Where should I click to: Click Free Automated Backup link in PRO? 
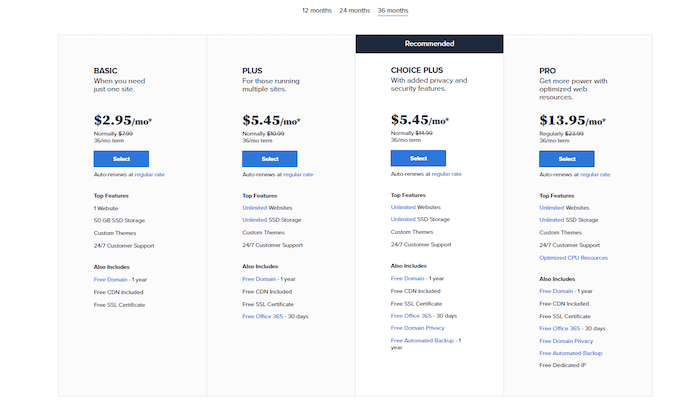point(571,353)
